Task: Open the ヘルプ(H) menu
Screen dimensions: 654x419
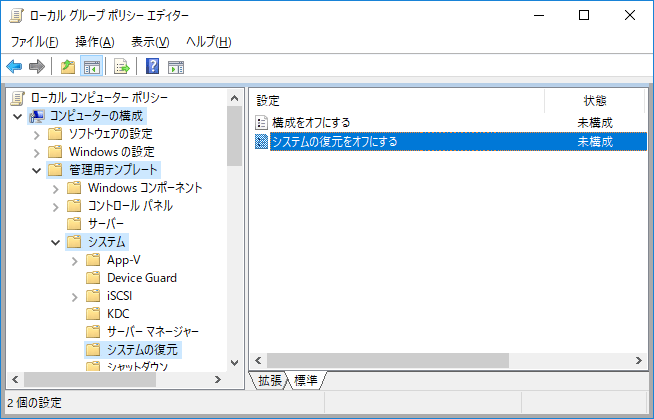Action: tap(209, 42)
